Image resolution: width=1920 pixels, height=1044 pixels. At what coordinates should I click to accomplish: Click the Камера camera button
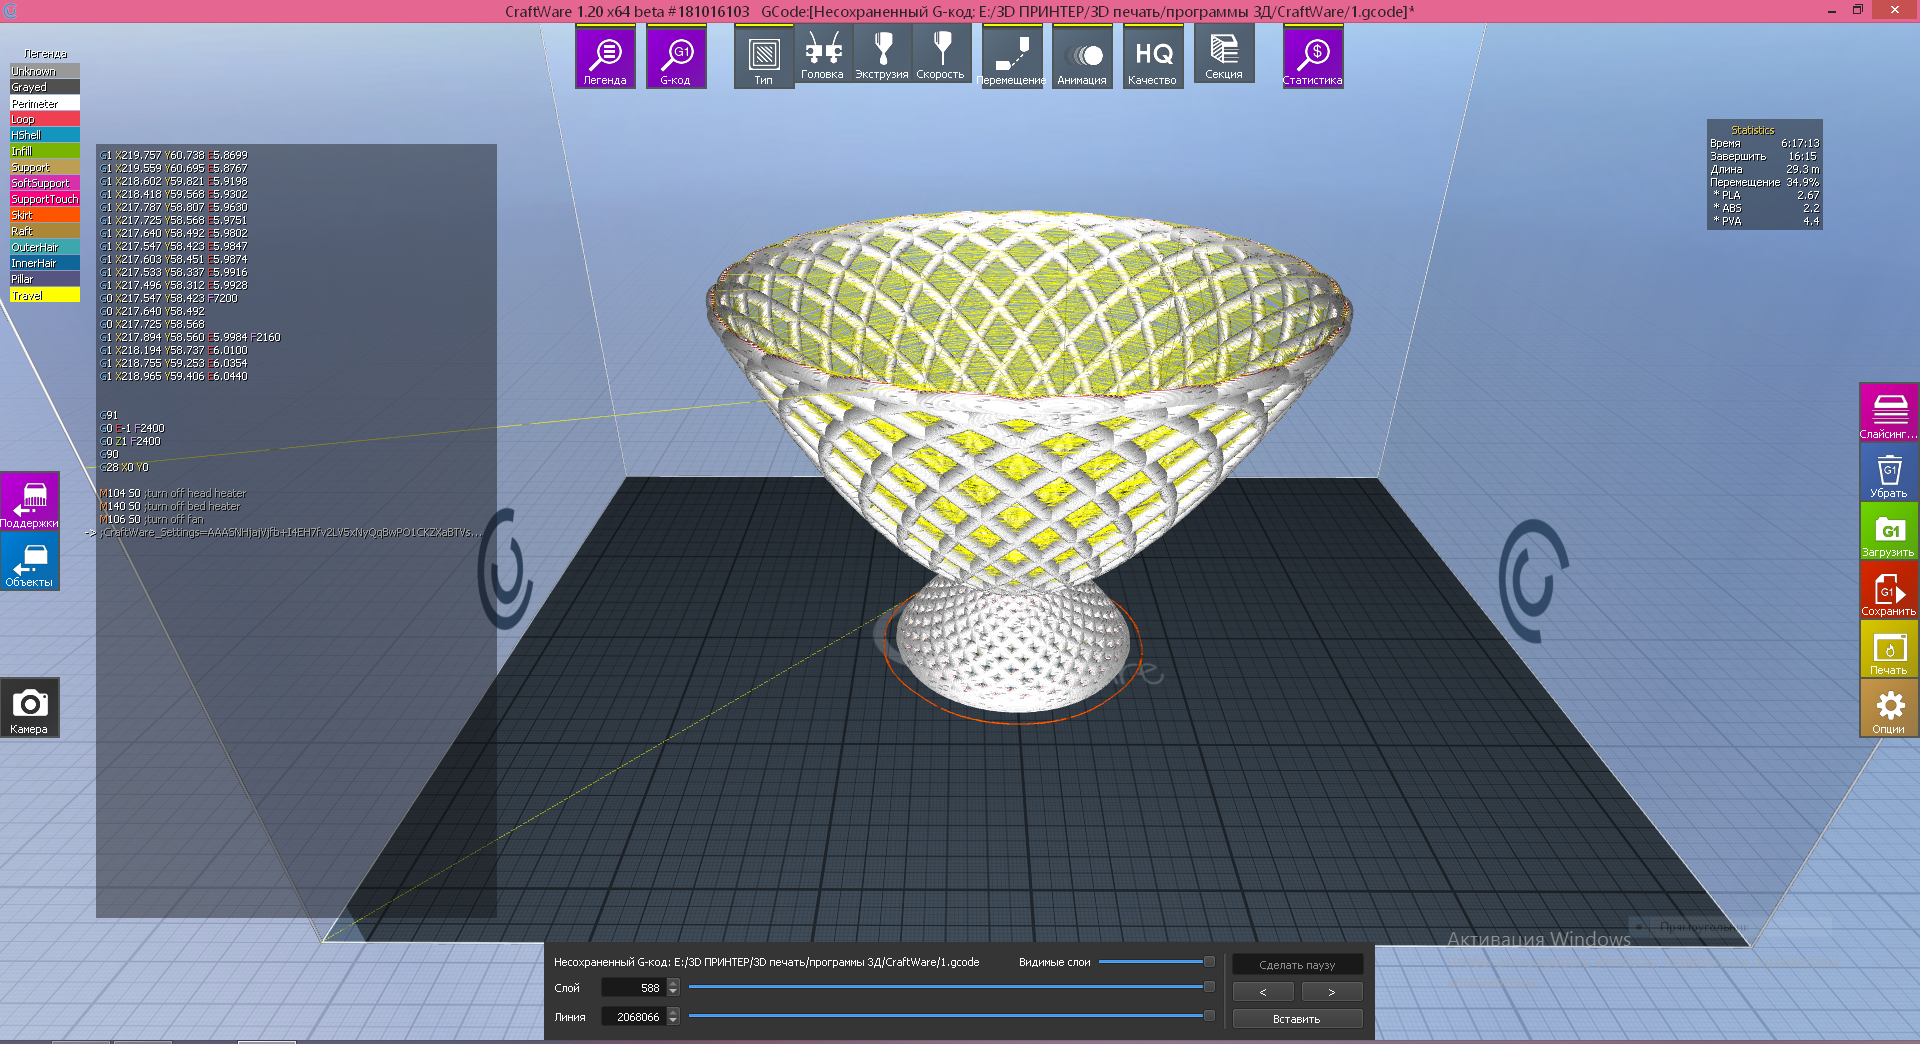30,708
